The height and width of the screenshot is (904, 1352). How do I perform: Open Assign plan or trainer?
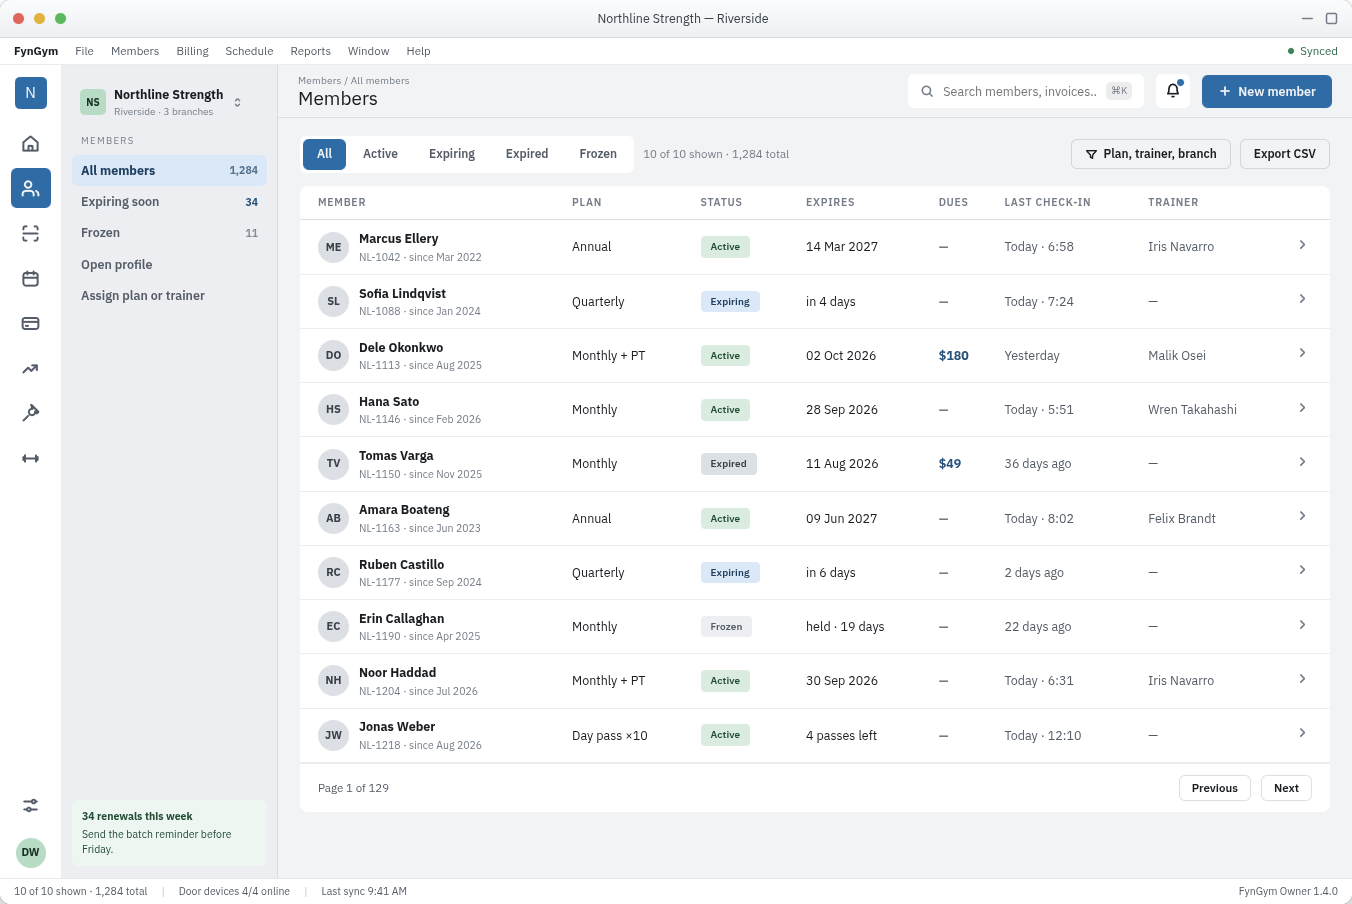tap(169, 296)
